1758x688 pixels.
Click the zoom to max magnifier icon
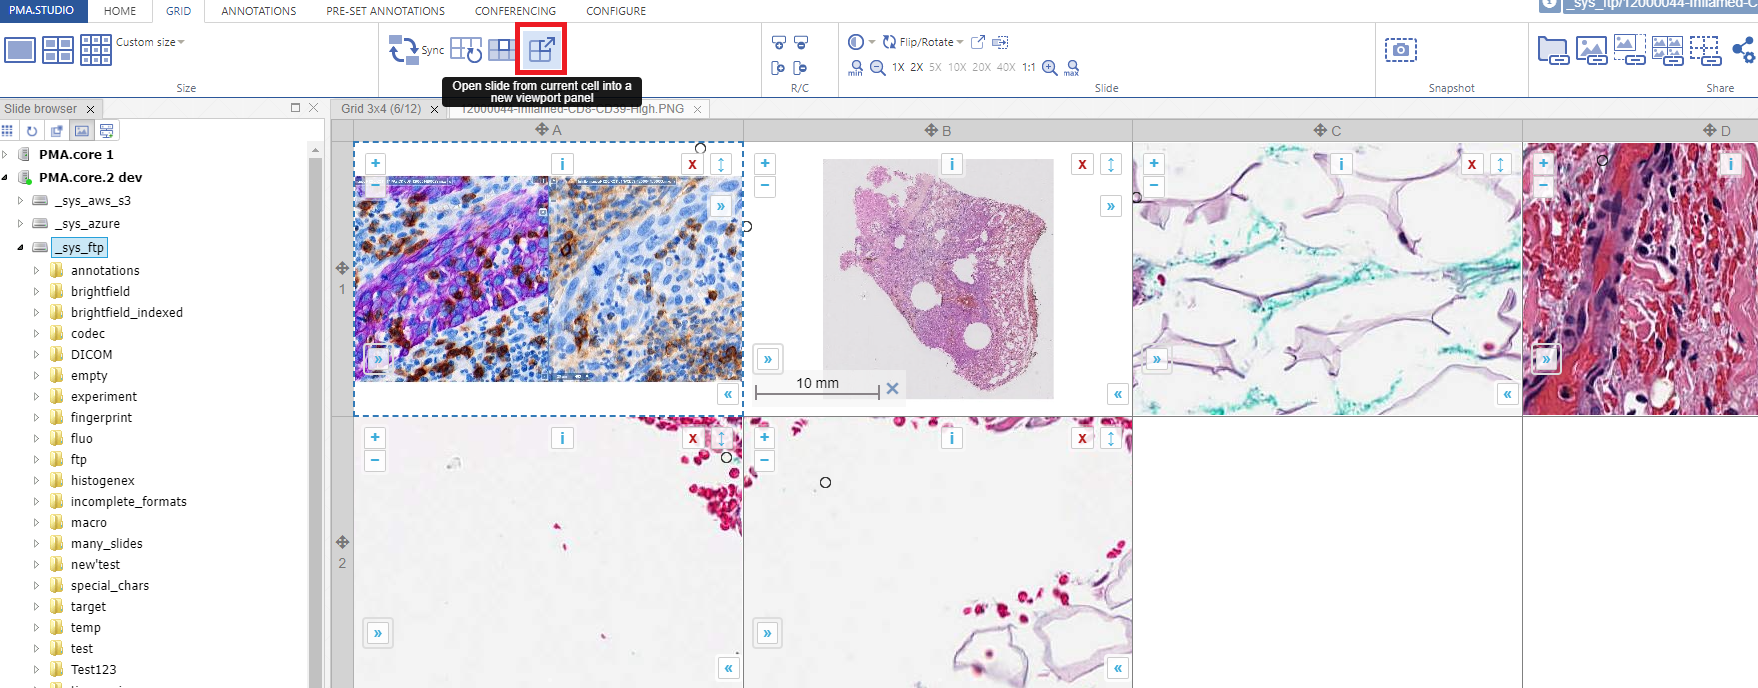(1072, 68)
